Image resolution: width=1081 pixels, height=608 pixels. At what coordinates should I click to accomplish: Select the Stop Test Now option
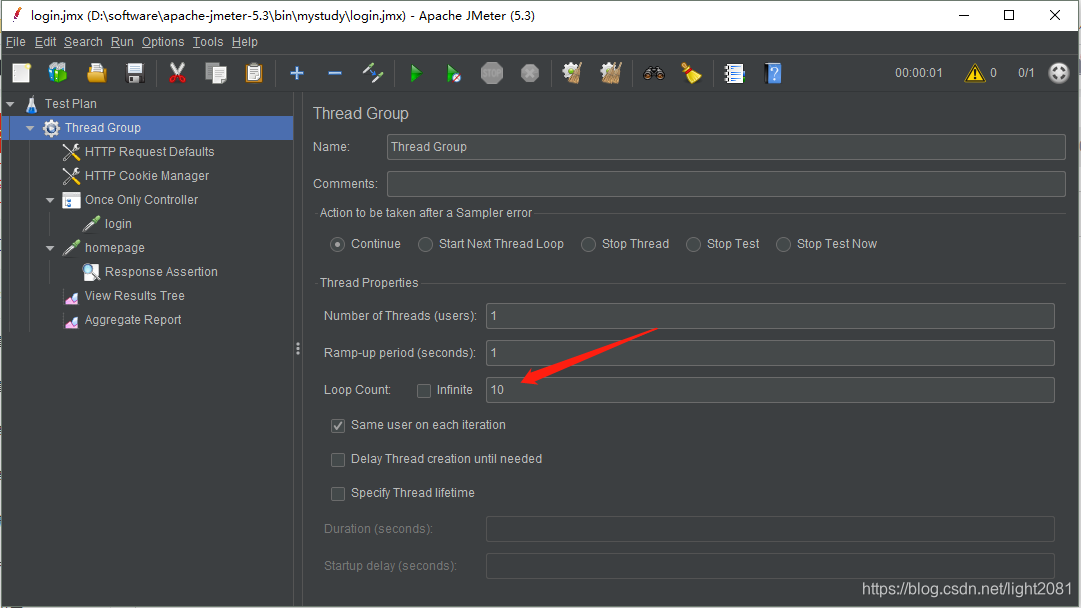click(x=783, y=245)
